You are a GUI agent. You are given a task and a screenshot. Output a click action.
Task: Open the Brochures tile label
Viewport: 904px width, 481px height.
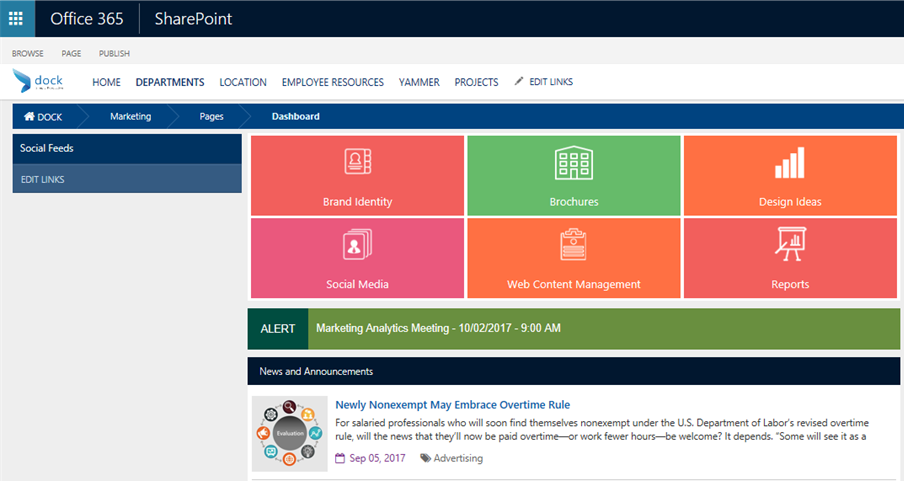click(x=574, y=202)
